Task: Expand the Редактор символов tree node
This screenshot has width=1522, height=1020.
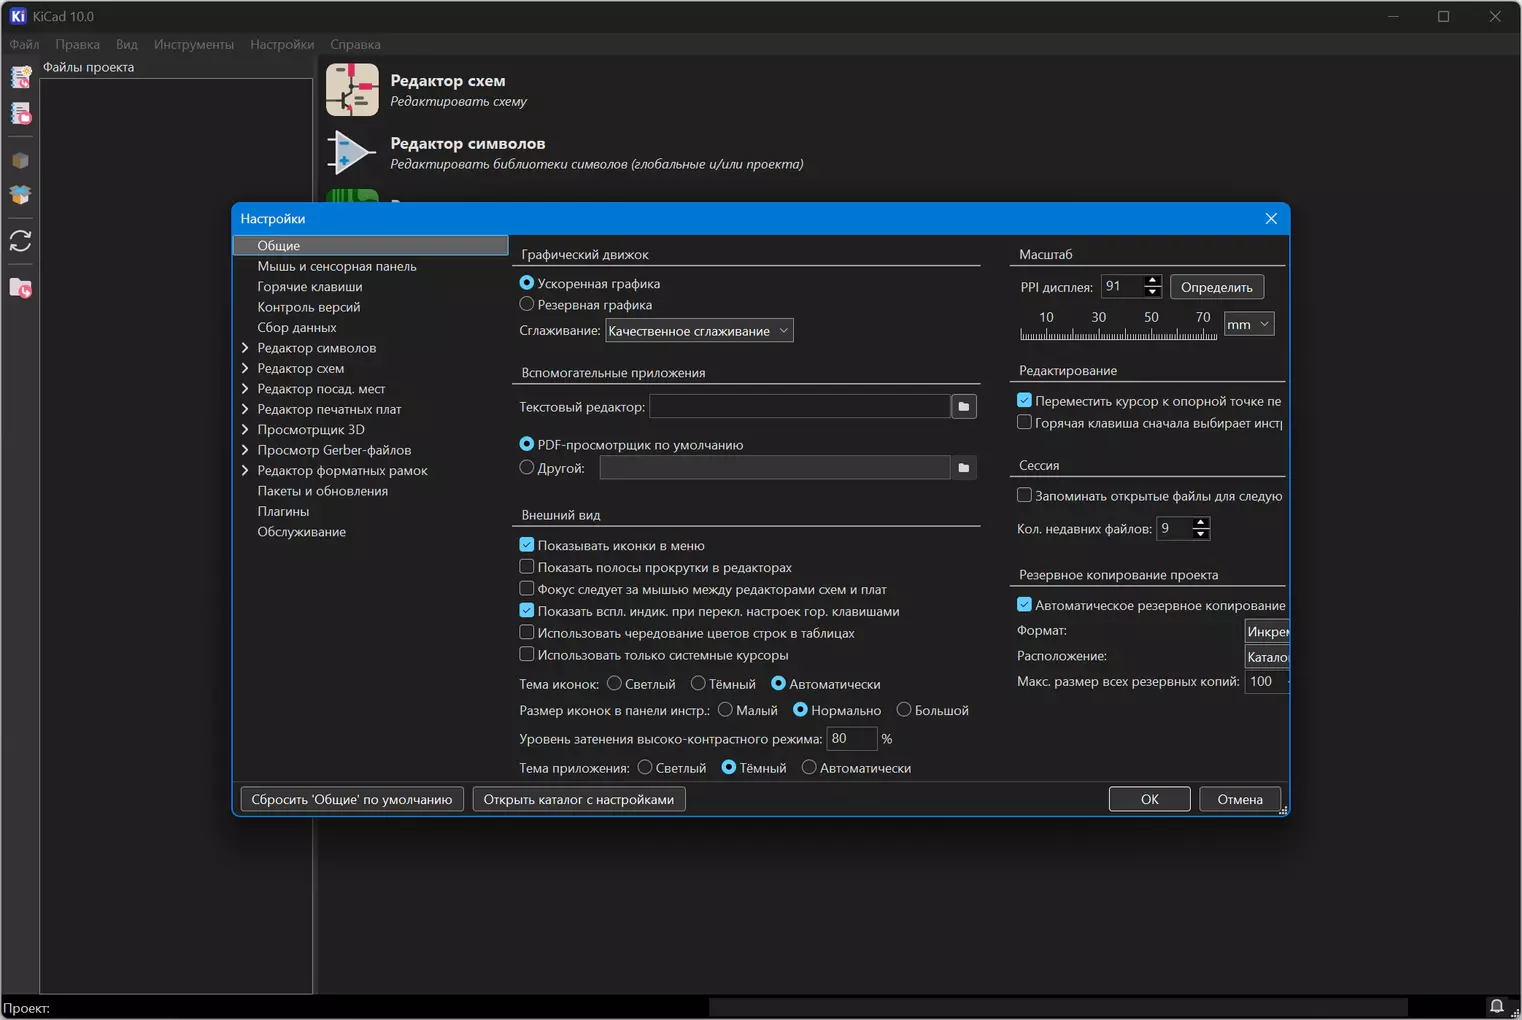Action: 245,348
